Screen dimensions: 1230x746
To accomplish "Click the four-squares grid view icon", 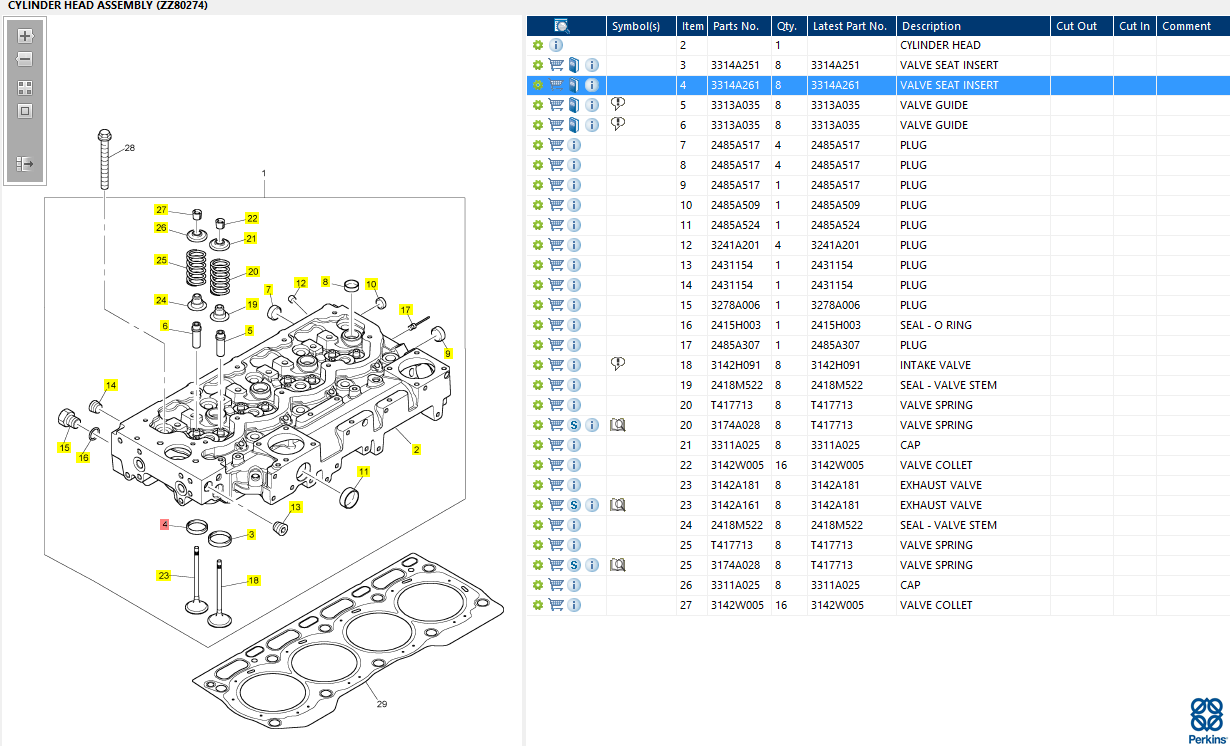I will 26,87.
